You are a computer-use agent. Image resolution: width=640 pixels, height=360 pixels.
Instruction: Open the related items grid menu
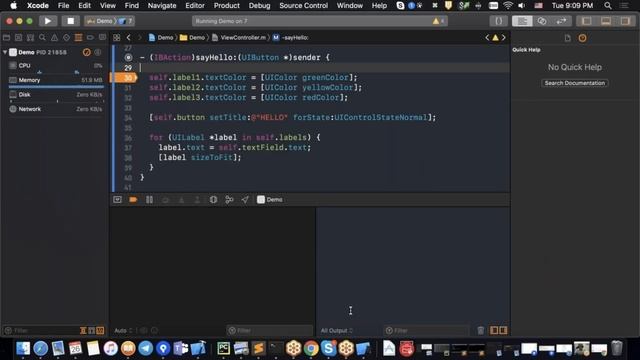(x=117, y=38)
